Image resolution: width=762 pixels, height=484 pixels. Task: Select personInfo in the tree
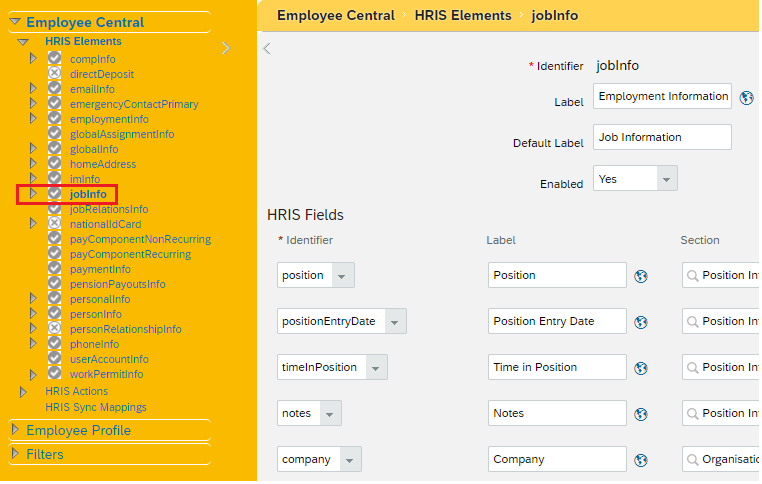96,314
